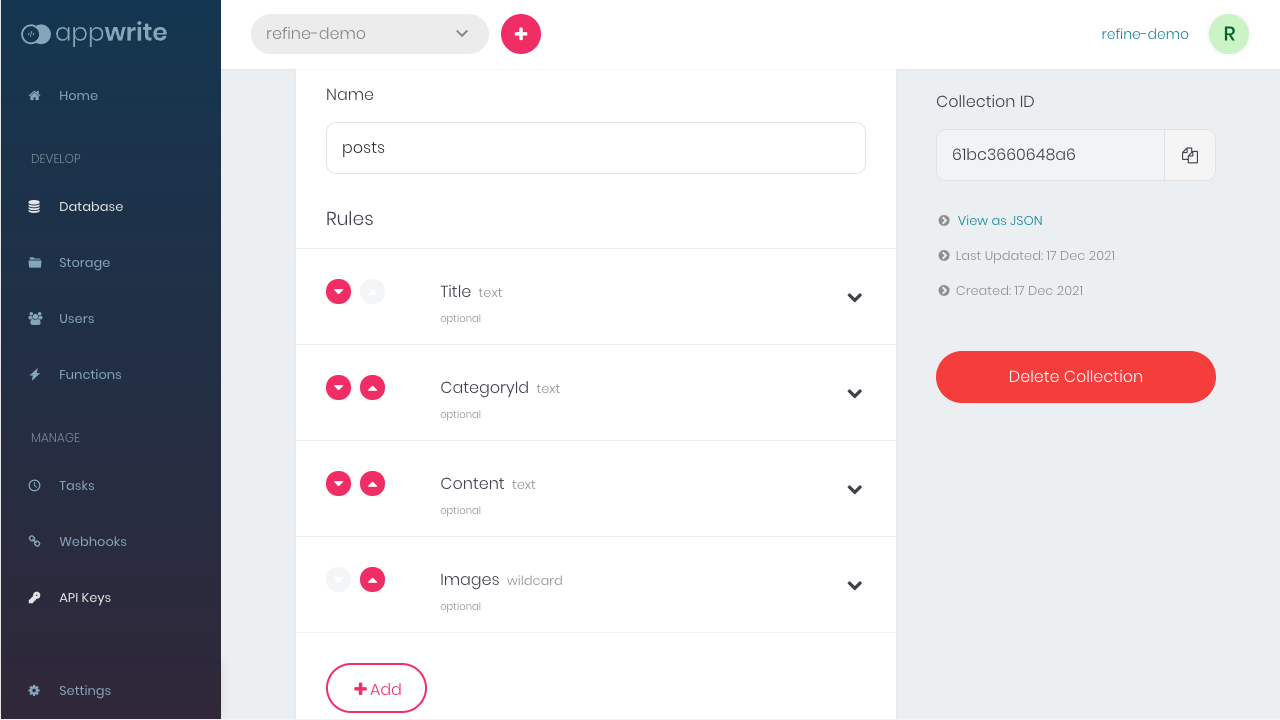Image resolution: width=1280 pixels, height=720 pixels.
Task: Click the collection Name input field
Action: 595,148
